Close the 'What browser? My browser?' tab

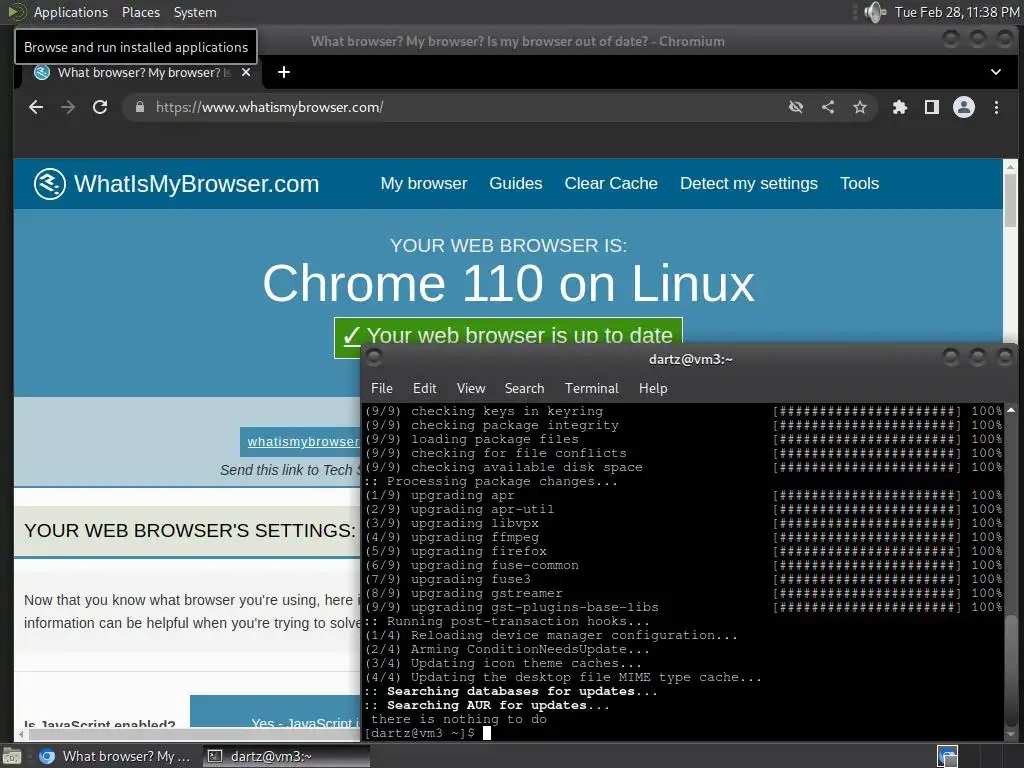tap(246, 72)
